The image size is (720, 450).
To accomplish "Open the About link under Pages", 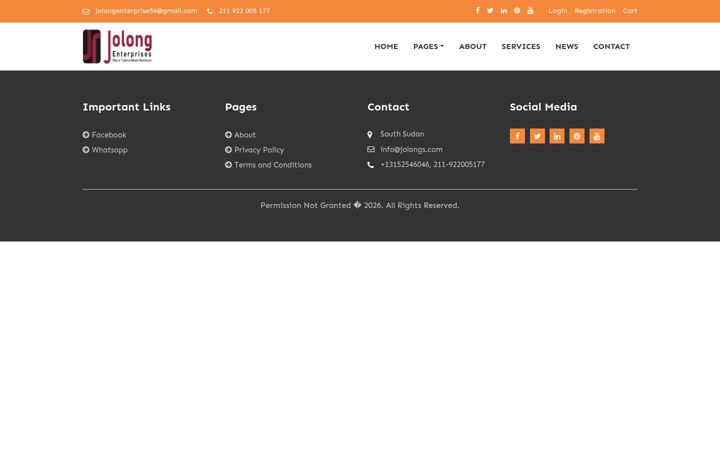I will [245, 135].
